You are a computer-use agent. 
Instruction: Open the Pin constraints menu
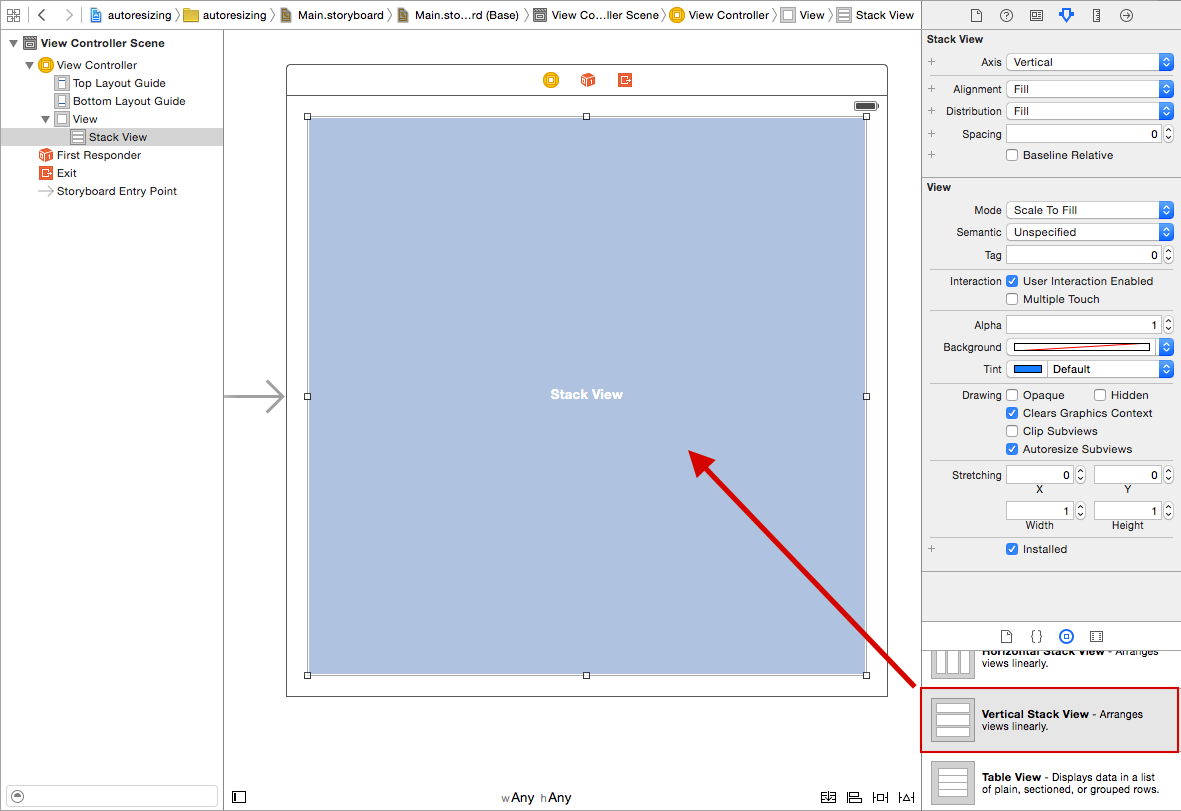click(x=880, y=797)
